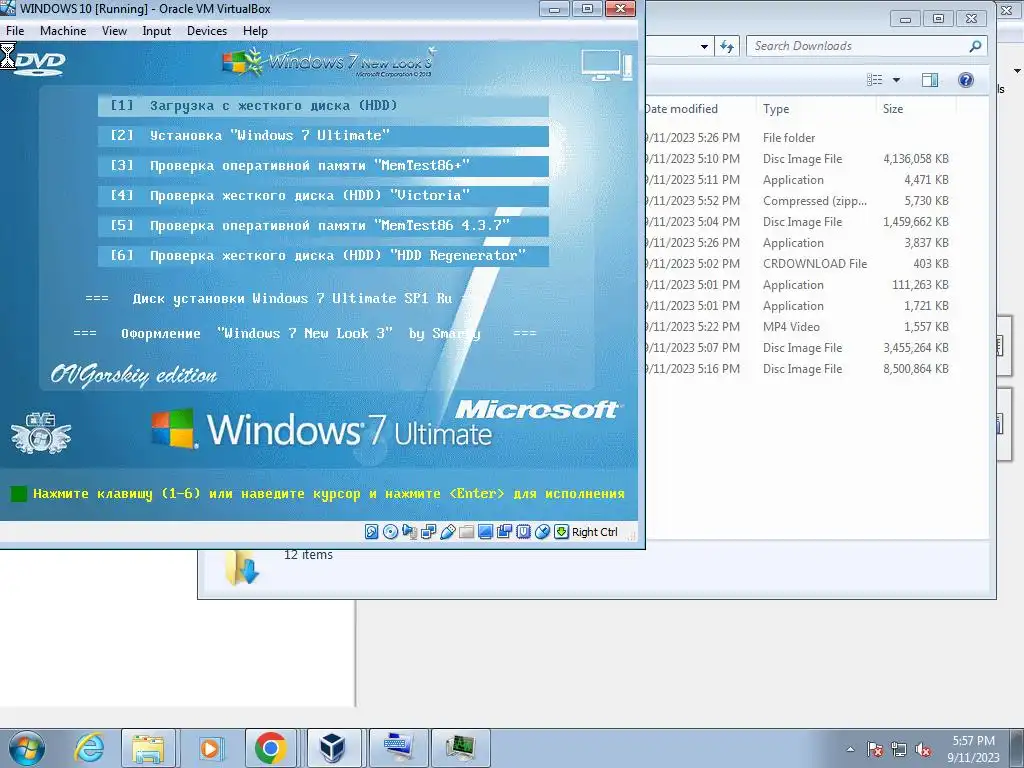Open the Windows Start button
Screen dimensions: 1024x768
pyautogui.click(x=26, y=748)
